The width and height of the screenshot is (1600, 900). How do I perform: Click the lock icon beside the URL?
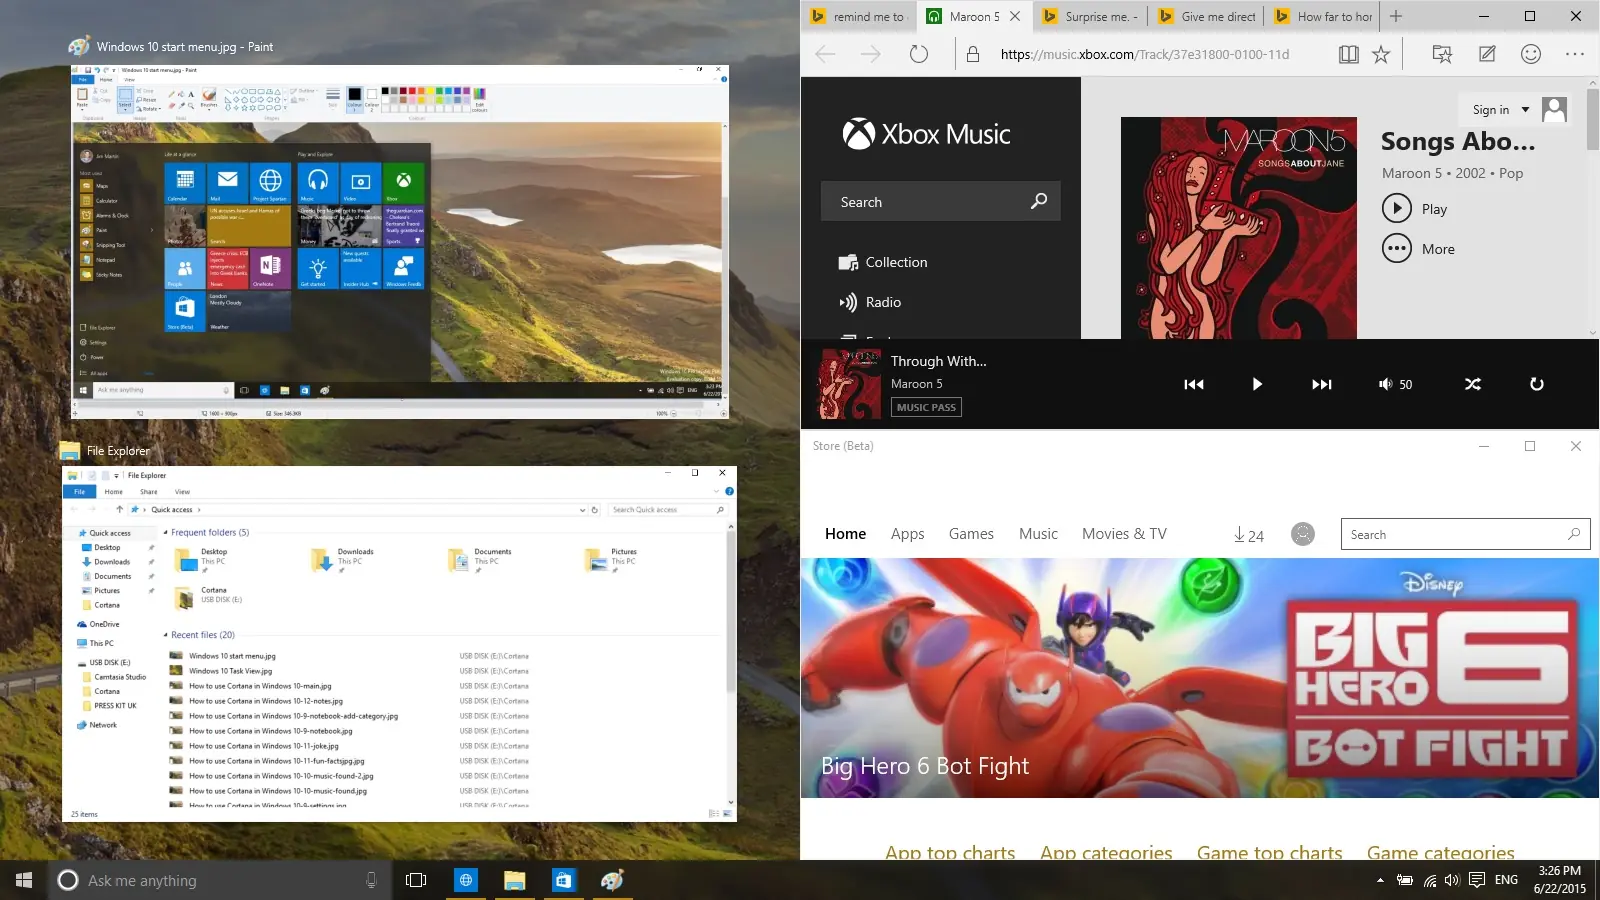coord(973,54)
